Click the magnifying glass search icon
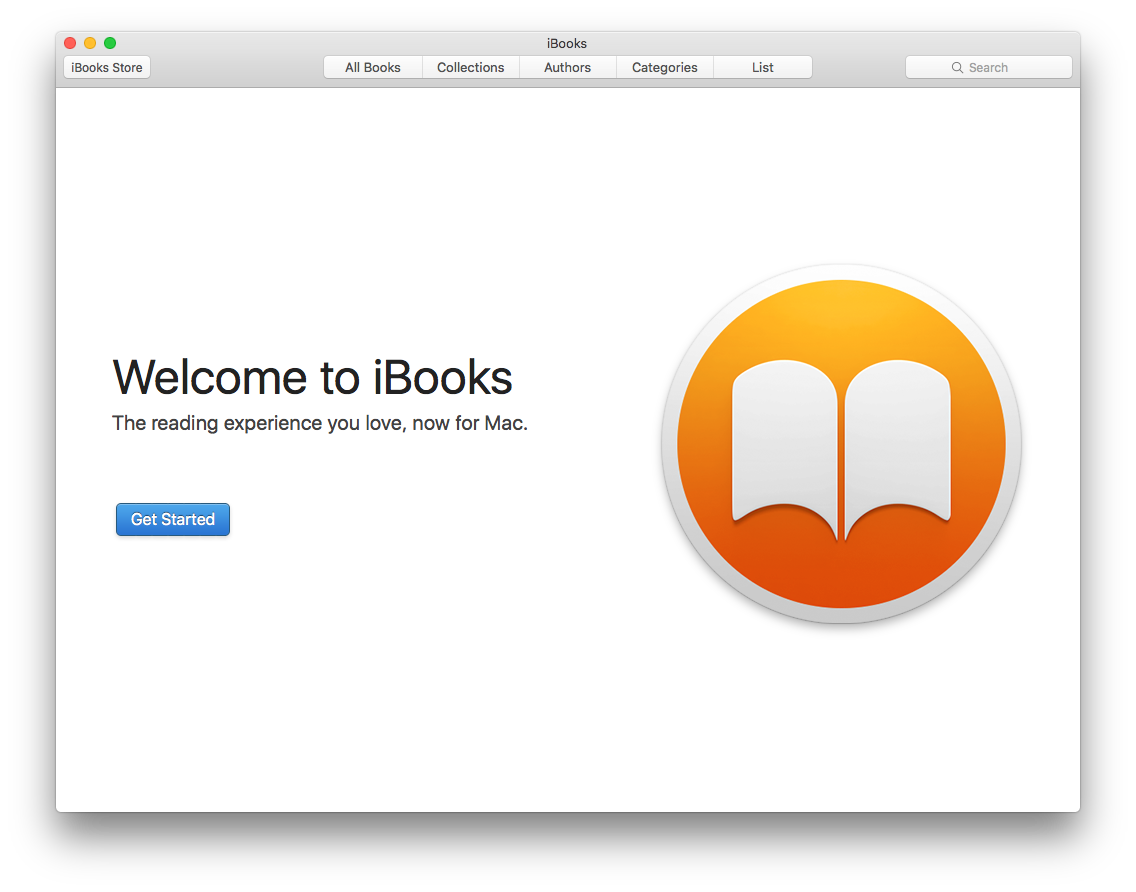The height and width of the screenshot is (892, 1136). pyautogui.click(x=957, y=67)
